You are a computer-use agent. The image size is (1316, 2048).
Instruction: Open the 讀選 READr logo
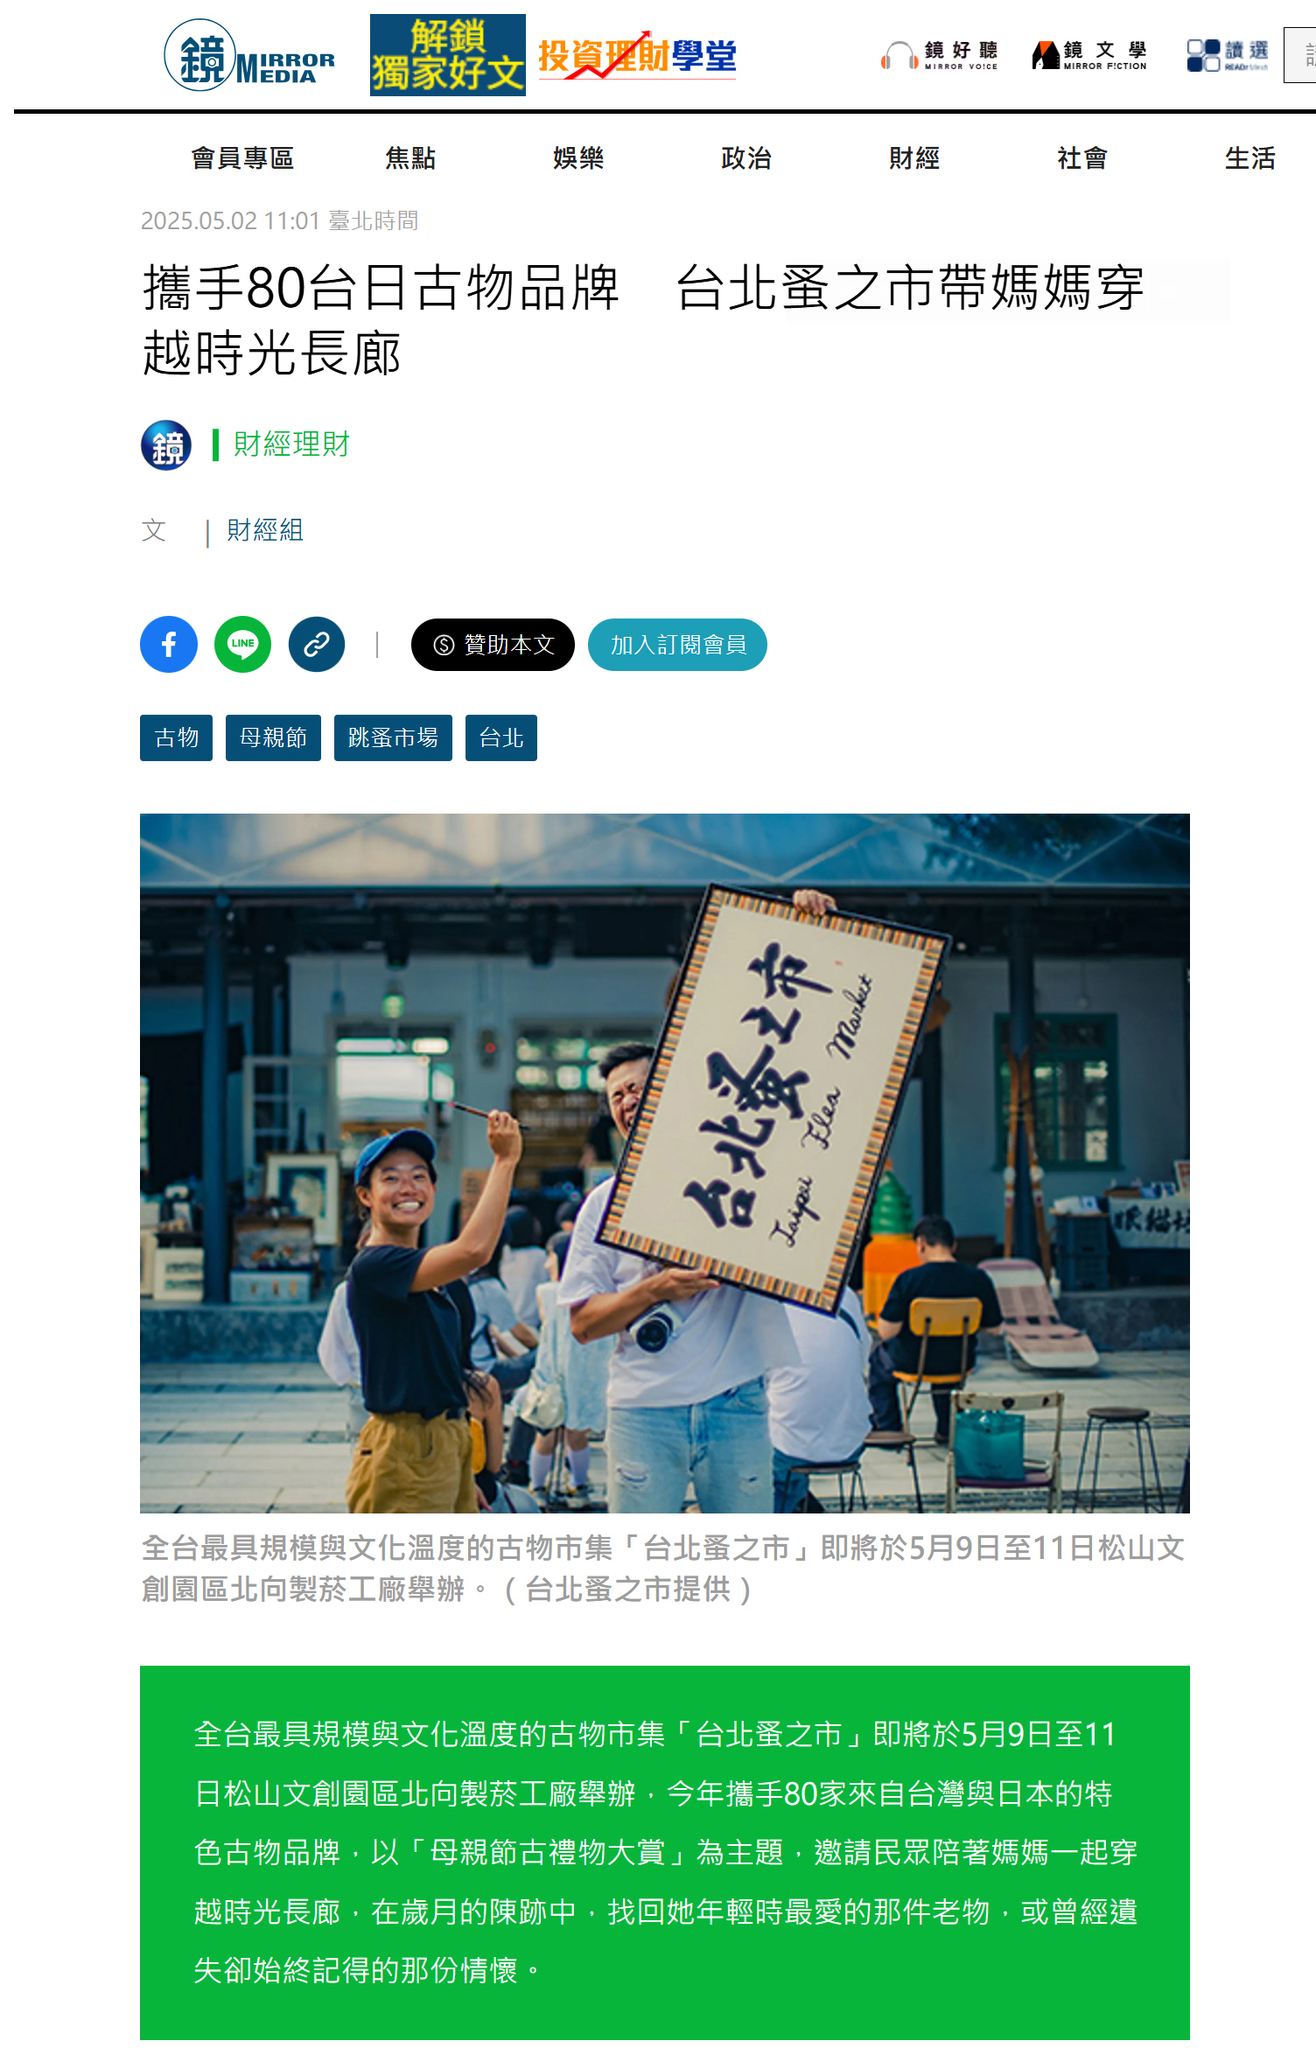pyautogui.click(x=1227, y=55)
